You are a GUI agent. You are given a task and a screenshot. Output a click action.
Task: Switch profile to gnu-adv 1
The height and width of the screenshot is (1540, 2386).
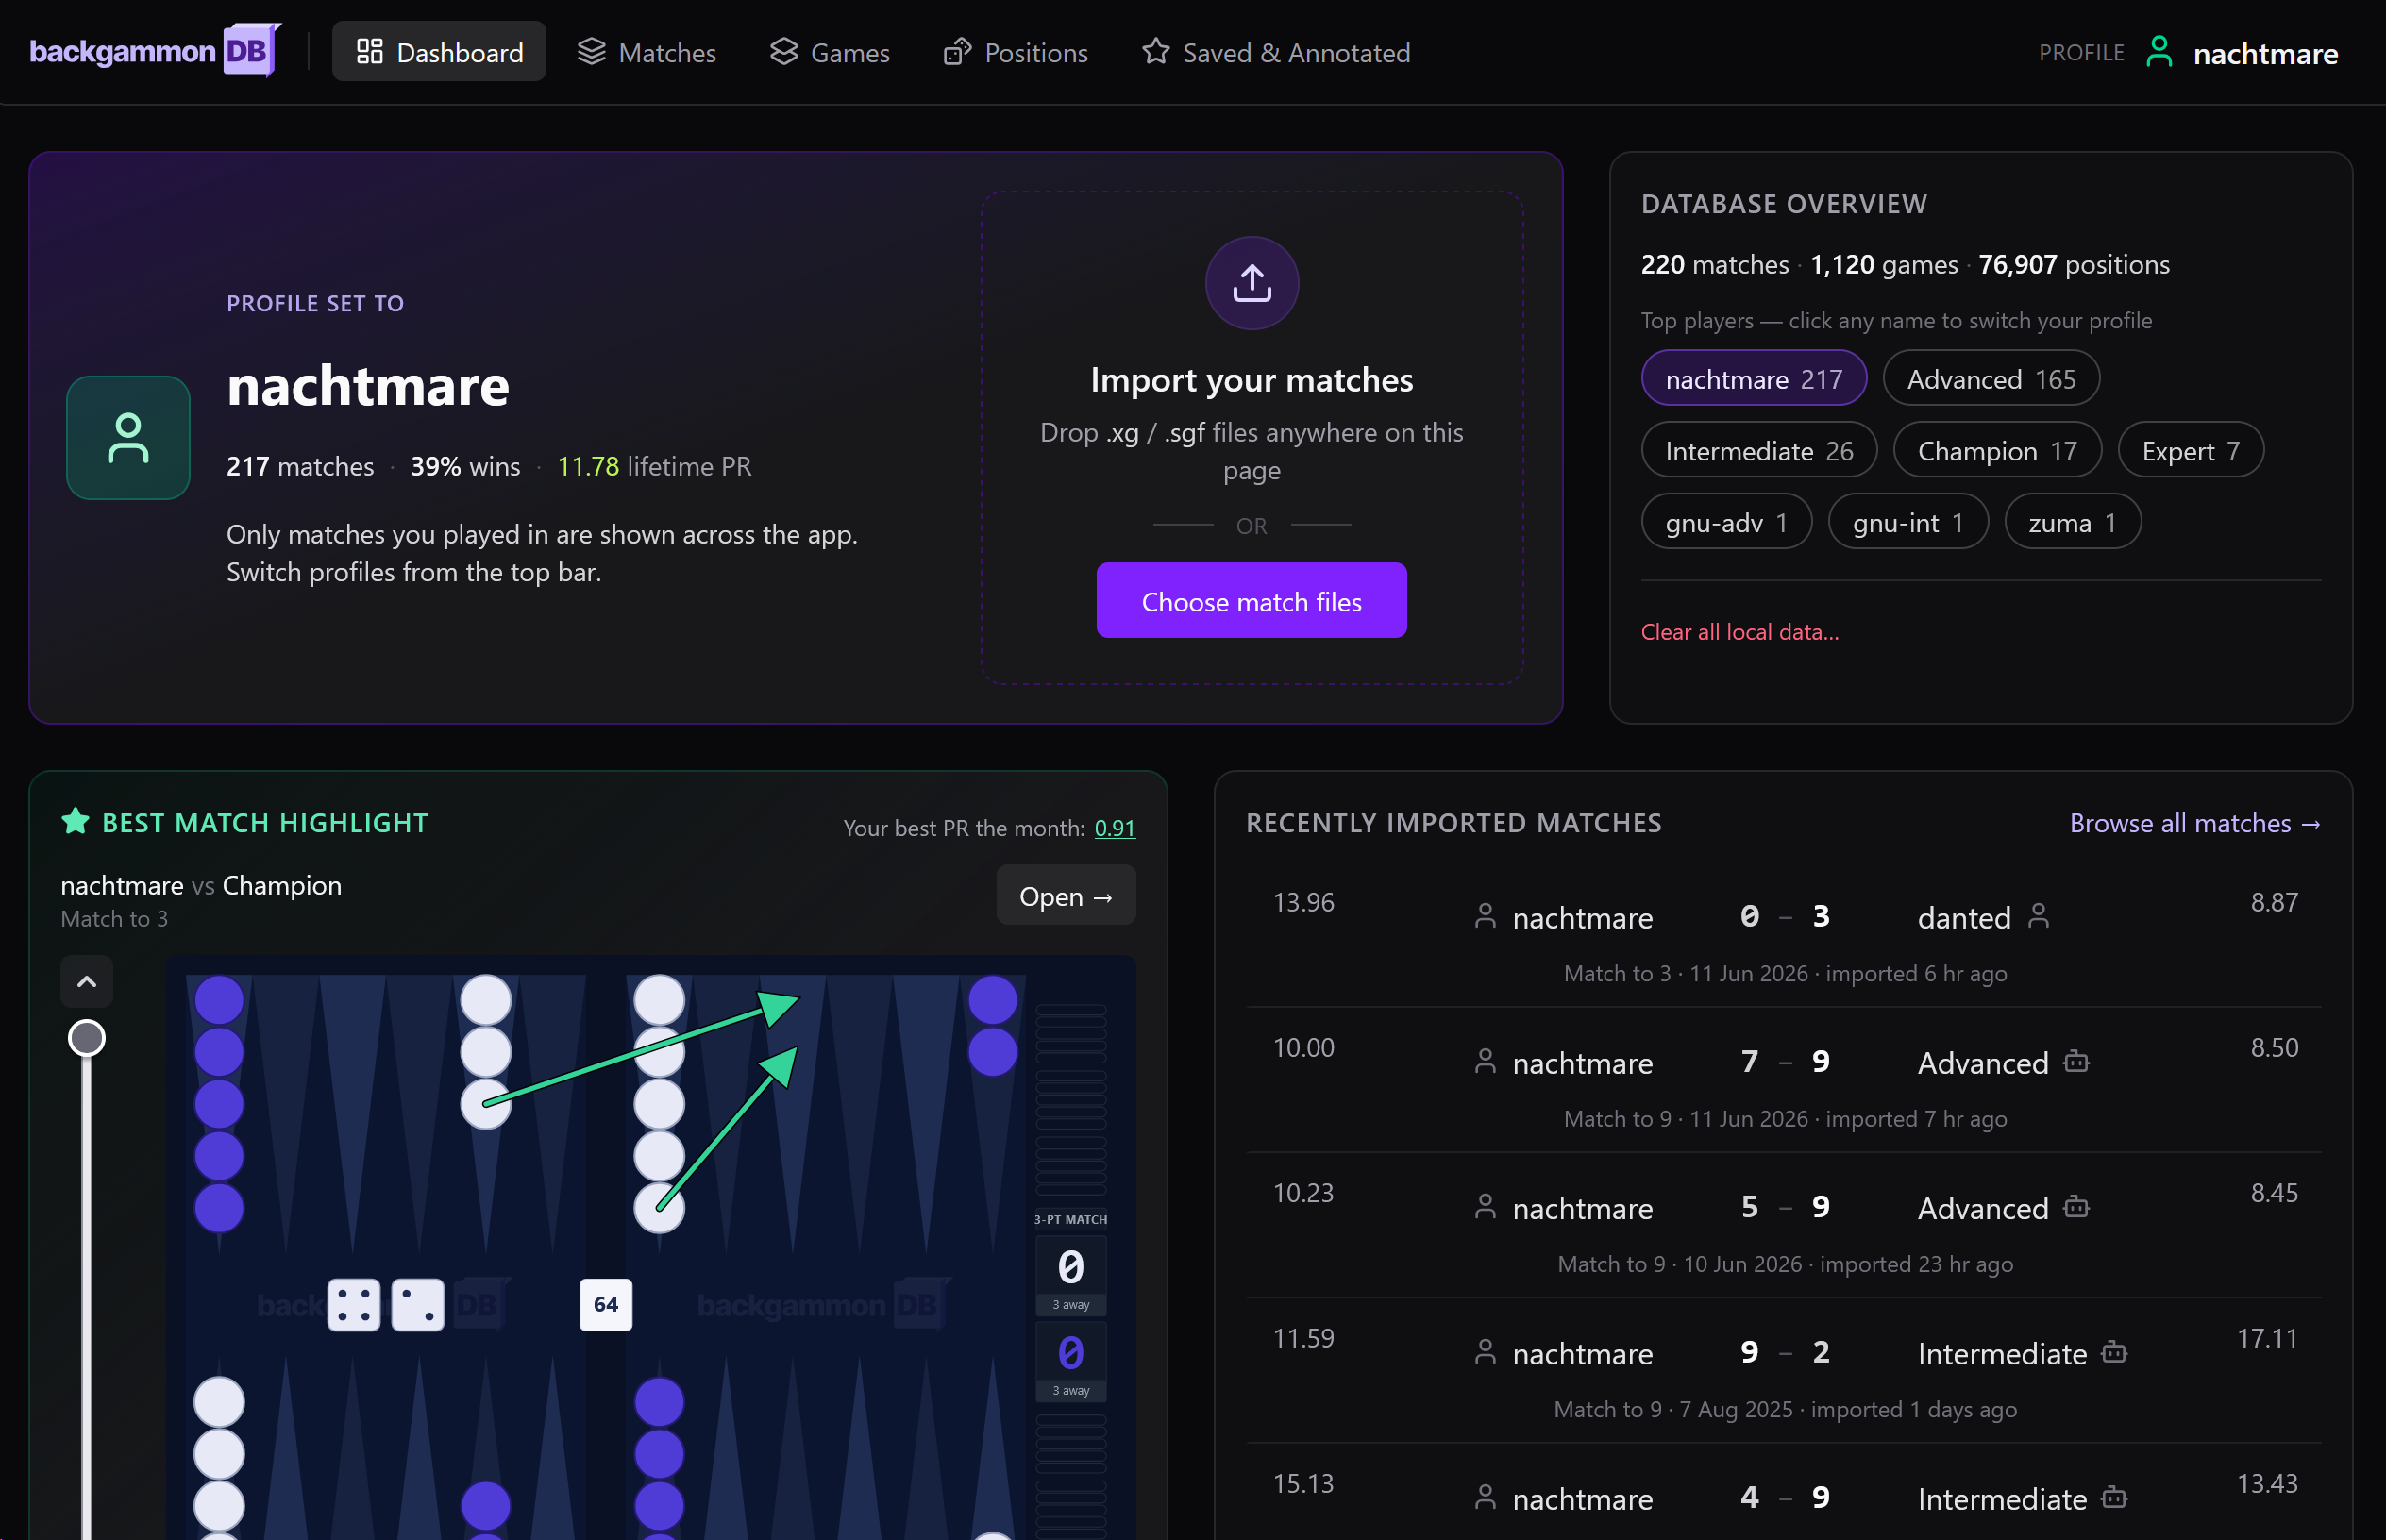1726,522
